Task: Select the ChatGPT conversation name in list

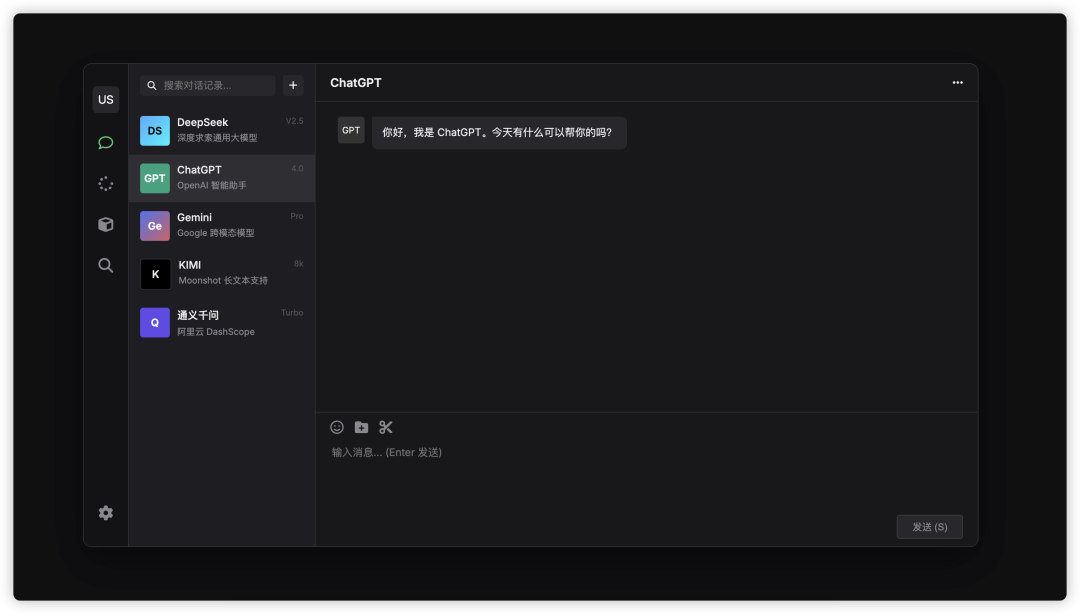Action: 199,170
